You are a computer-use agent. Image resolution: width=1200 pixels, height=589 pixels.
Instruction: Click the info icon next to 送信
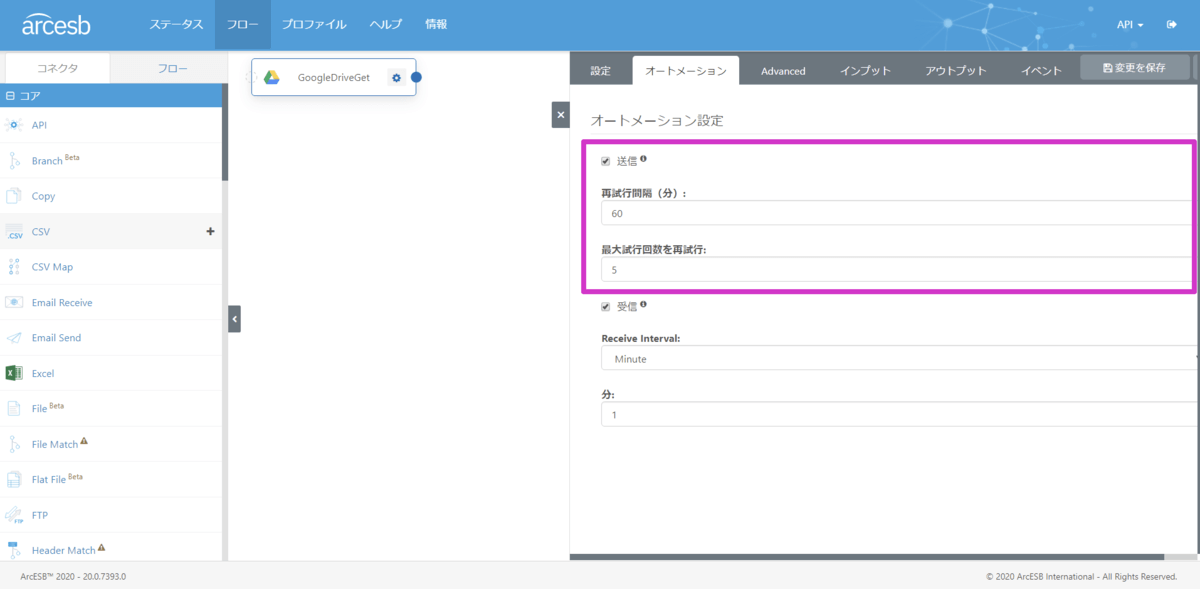643,159
